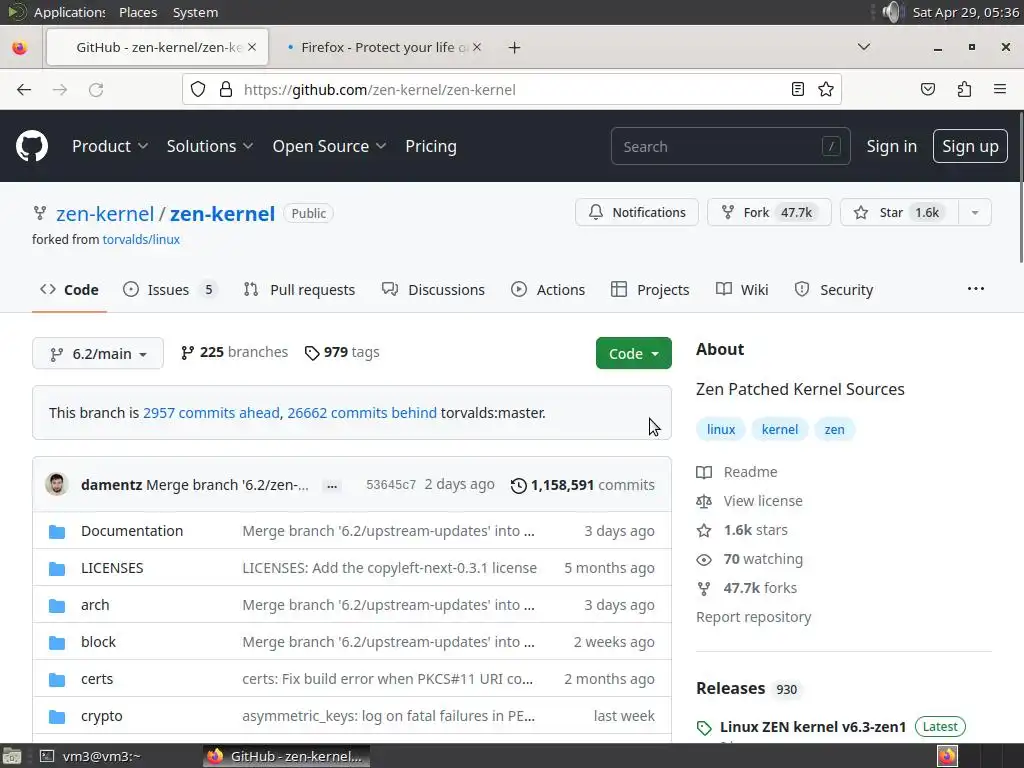Click the 26662 commits behind link
The image size is (1024, 768).
click(x=362, y=413)
